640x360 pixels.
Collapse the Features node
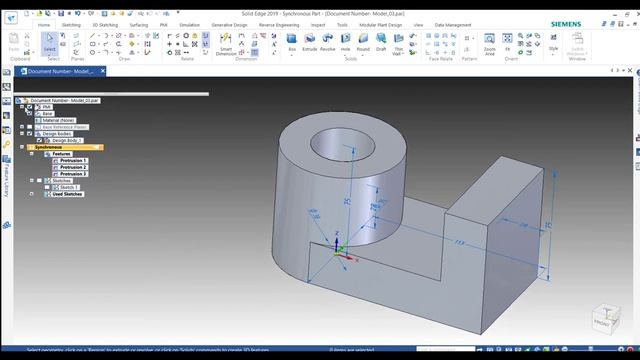tap(32, 154)
